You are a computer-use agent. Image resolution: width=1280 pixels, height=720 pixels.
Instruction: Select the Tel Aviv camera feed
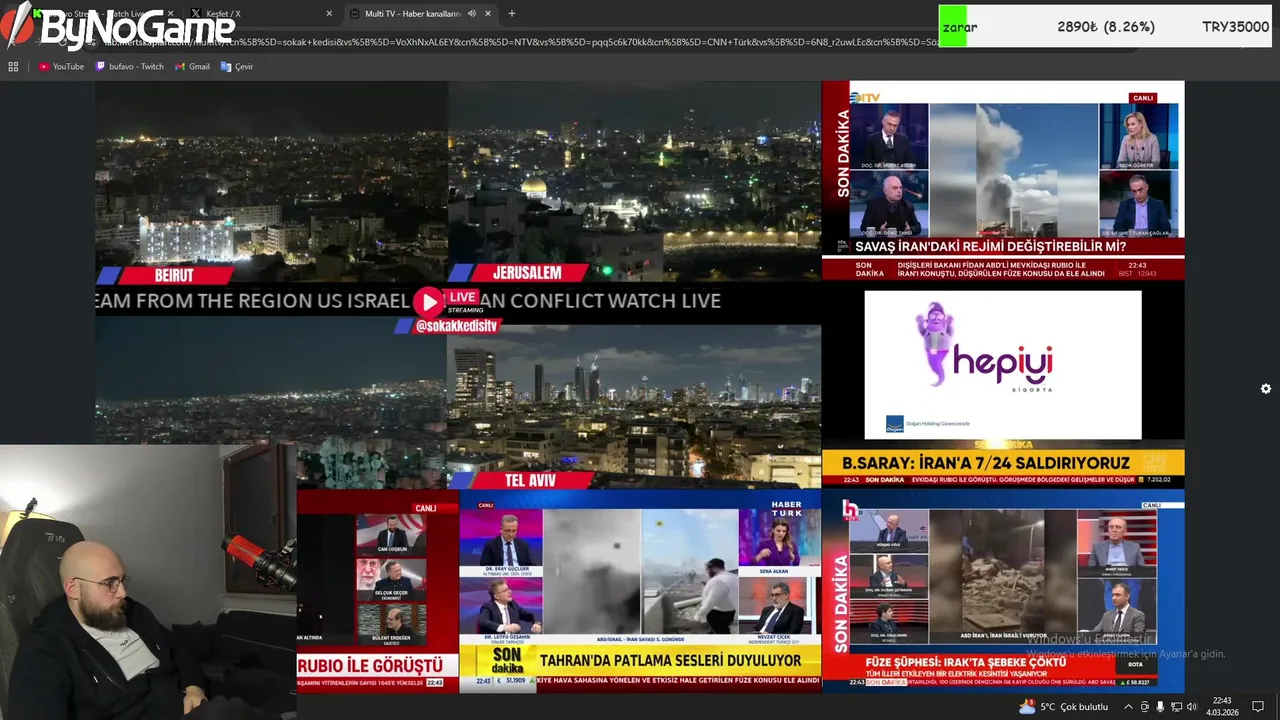coord(634,405)
